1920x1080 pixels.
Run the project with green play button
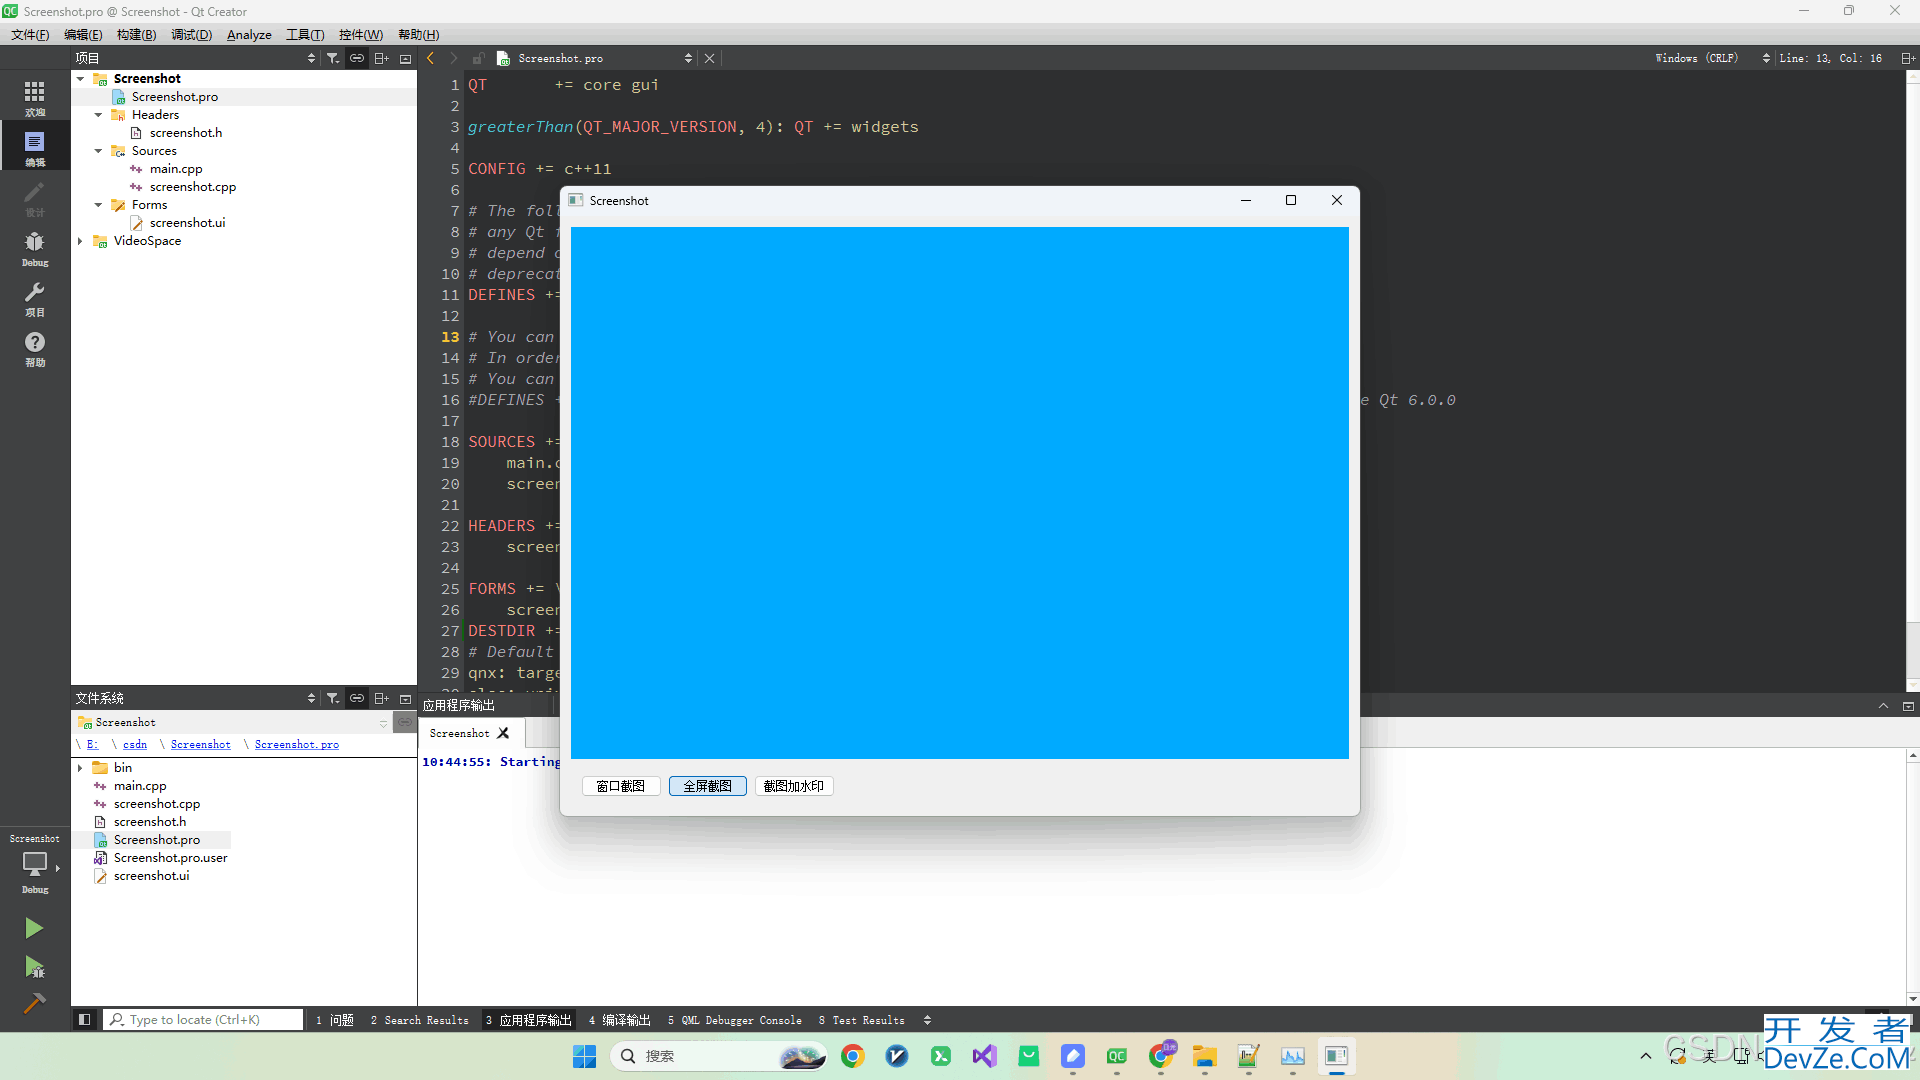[34, 928]
